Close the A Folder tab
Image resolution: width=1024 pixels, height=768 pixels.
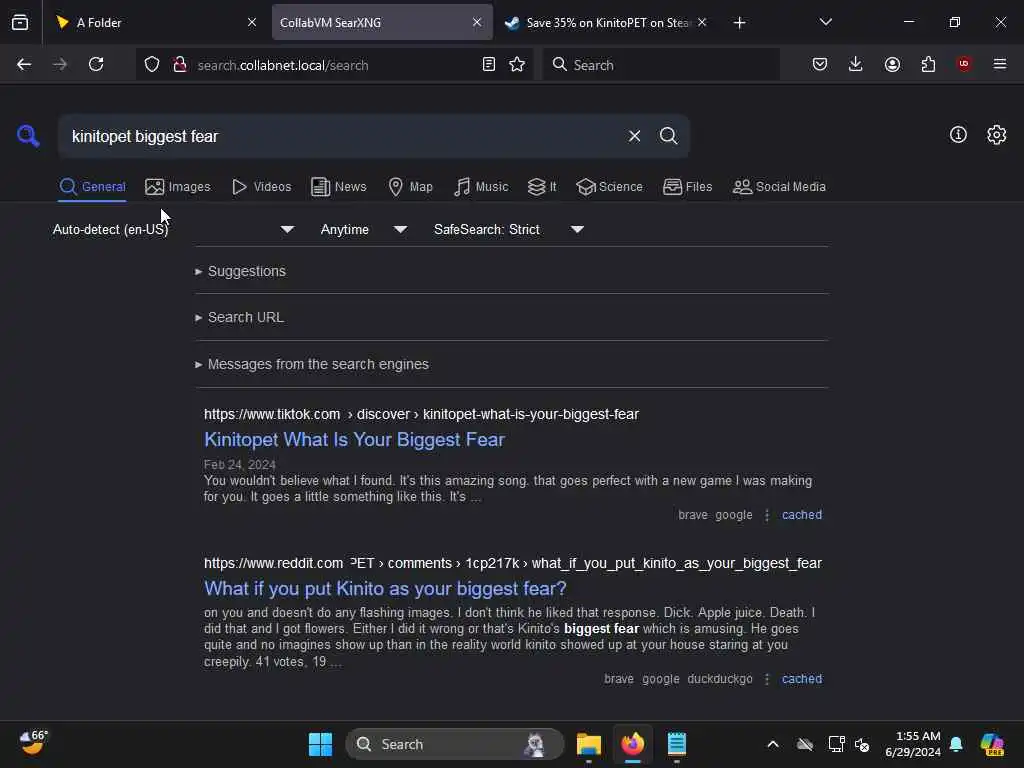pyautogui.click(x=252, y=22)
